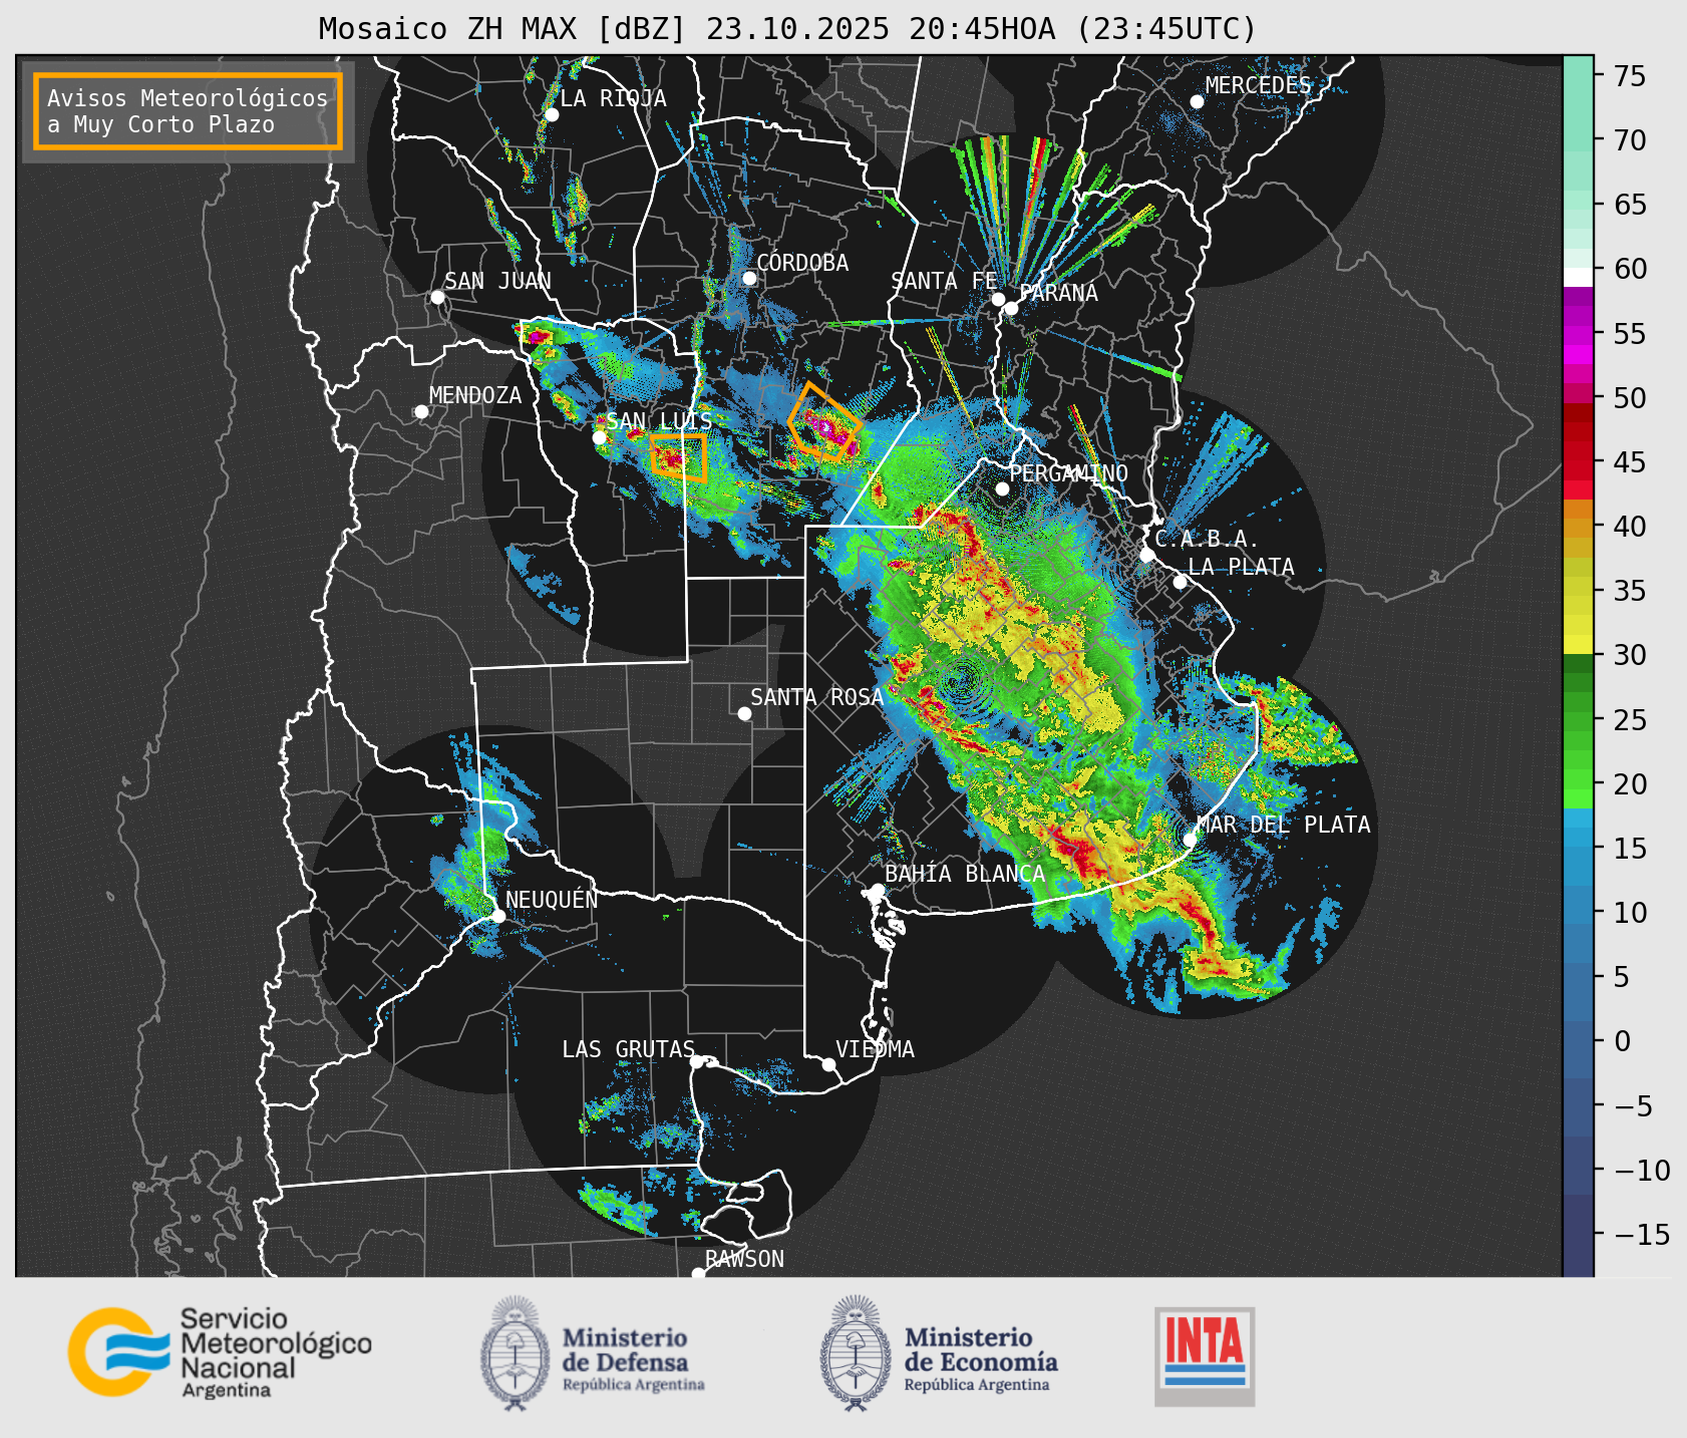Click the Pergamino city marker dot
This screenshot has height=1438, width=1687.
coord(1002,489)
